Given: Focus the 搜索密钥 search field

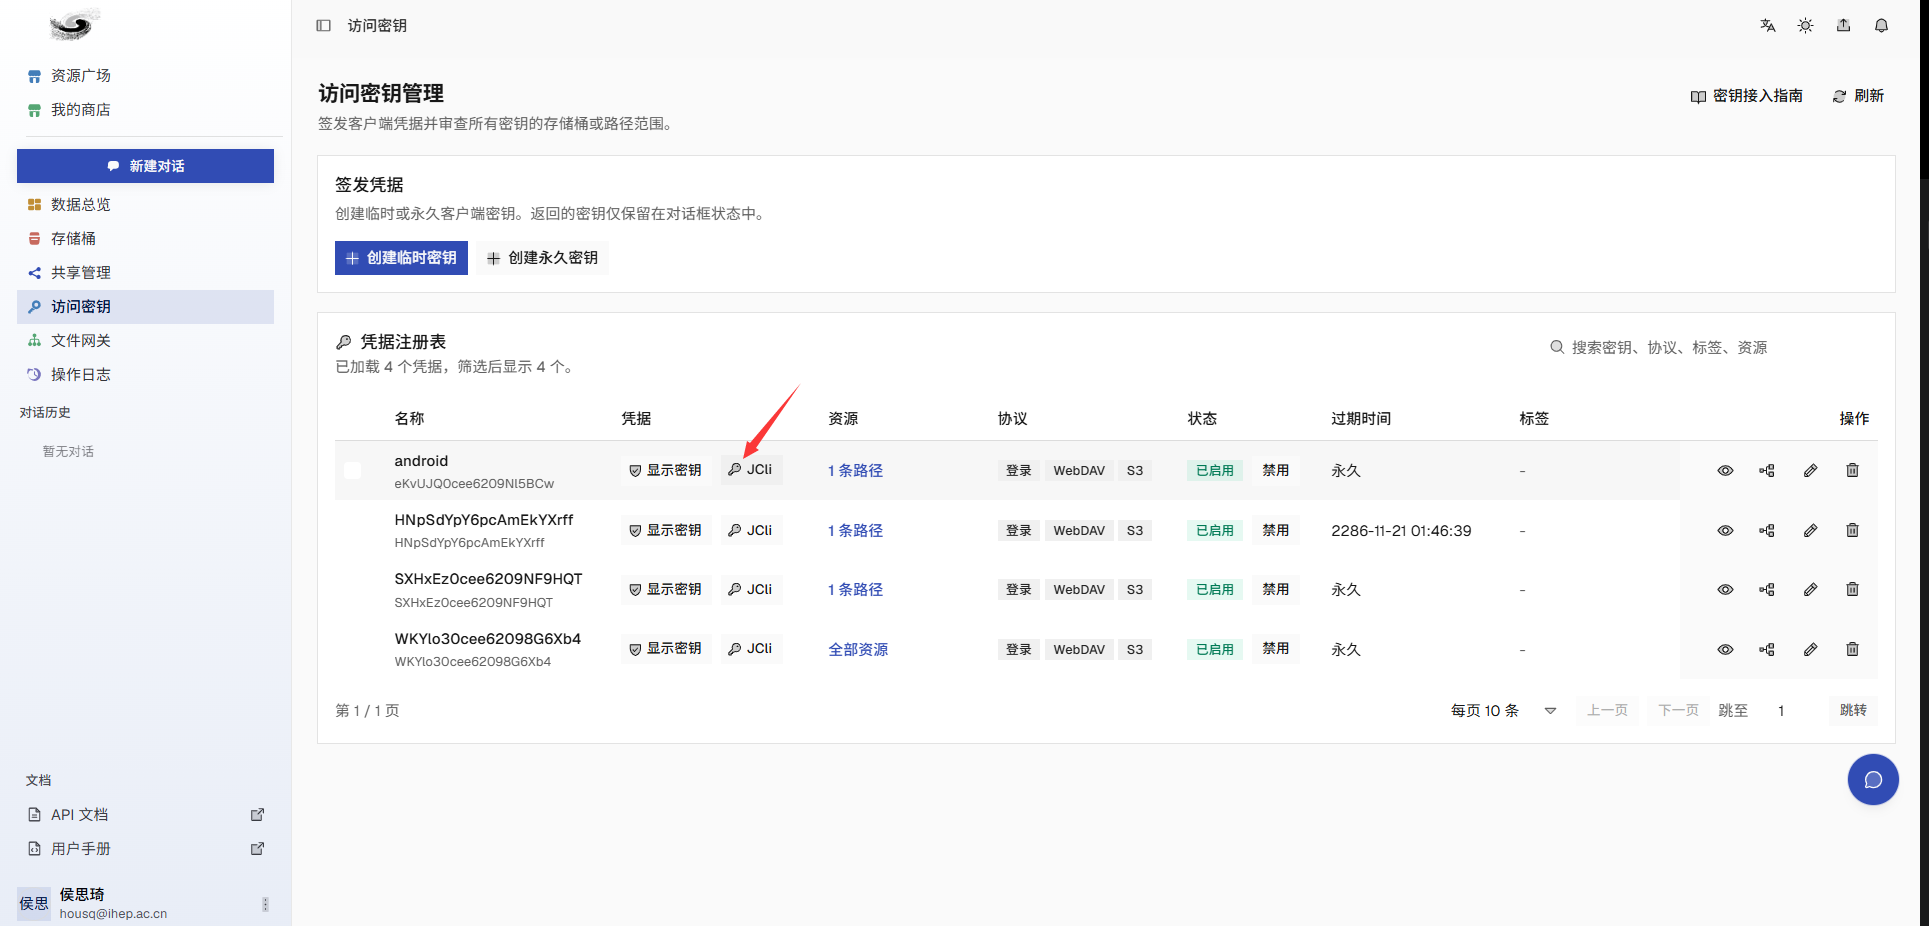Looking at the screenshot, I should click(1711, 348).
